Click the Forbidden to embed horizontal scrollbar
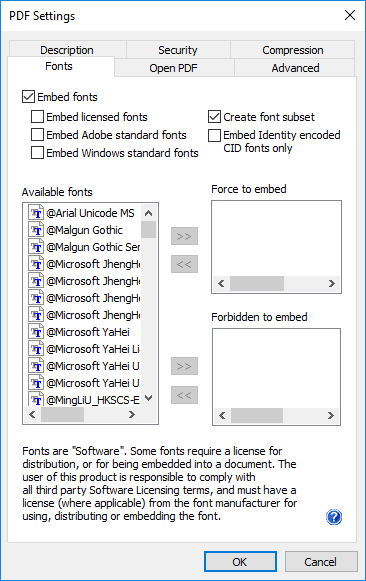 (x=276, y=415)
